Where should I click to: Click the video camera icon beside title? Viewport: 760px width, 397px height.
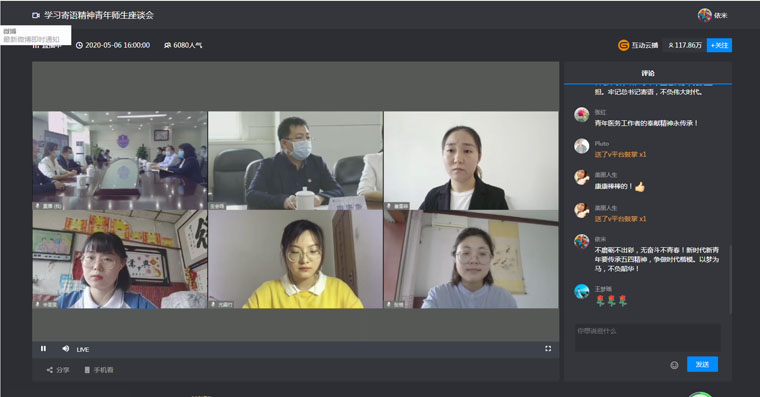36,16
